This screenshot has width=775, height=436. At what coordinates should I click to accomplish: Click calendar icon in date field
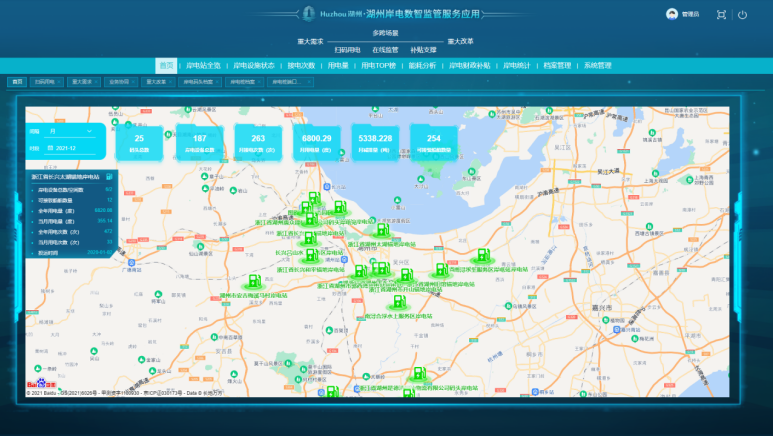pos(50,147)
